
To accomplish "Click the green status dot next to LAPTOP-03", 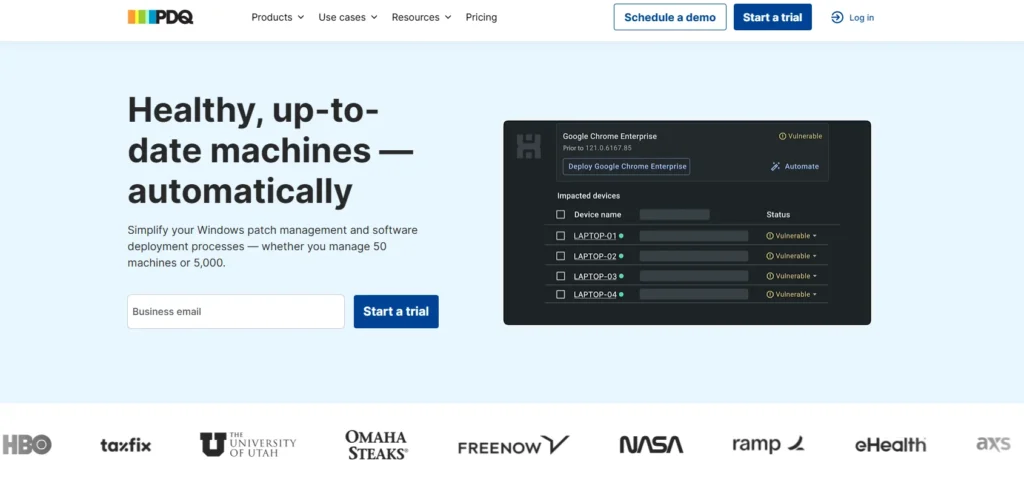I will point(621,276).
